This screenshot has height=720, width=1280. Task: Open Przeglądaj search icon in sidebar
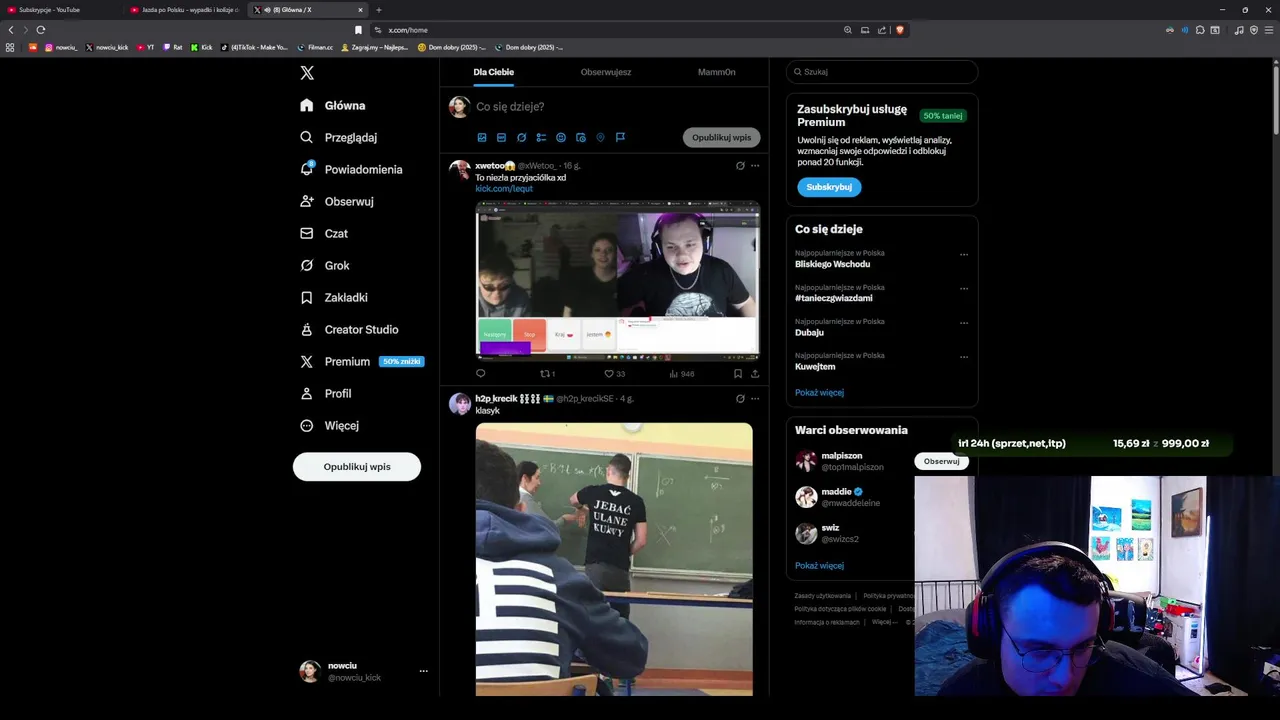pos(307,137)
